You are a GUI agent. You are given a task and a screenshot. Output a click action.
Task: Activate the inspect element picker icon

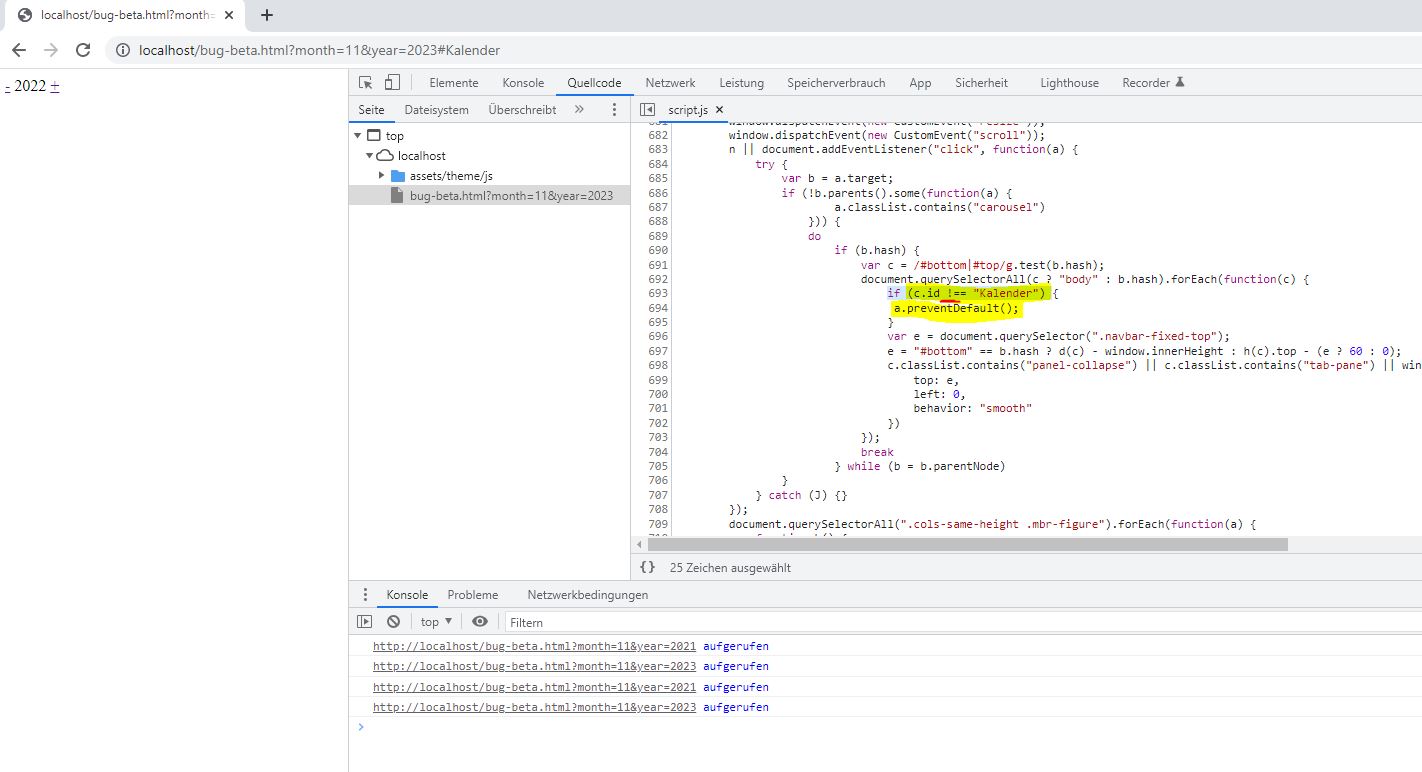366,83
